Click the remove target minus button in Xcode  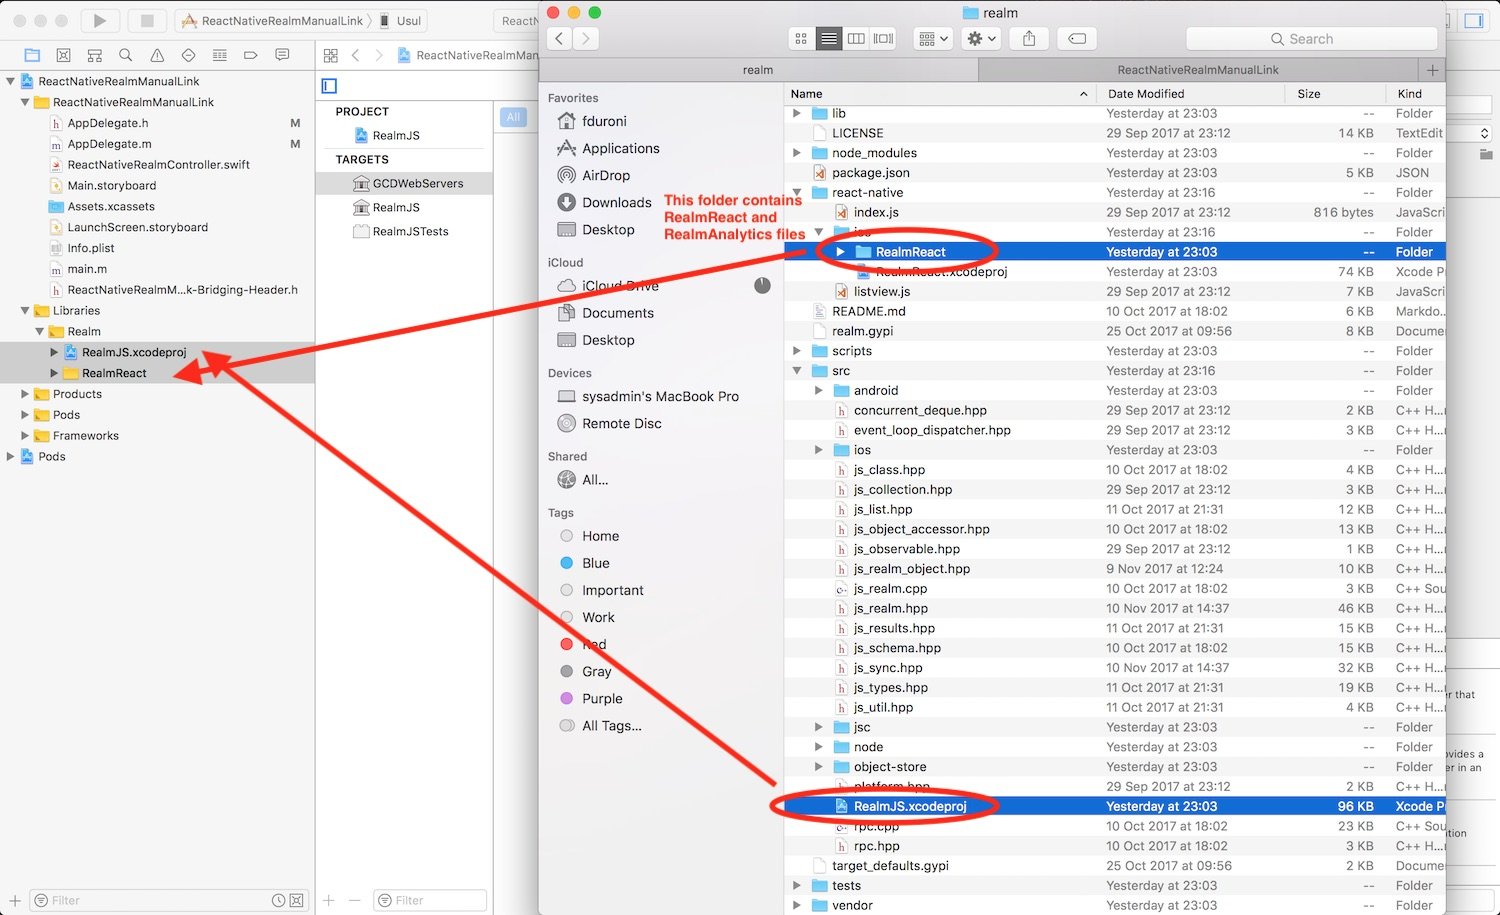click(354, 900)
